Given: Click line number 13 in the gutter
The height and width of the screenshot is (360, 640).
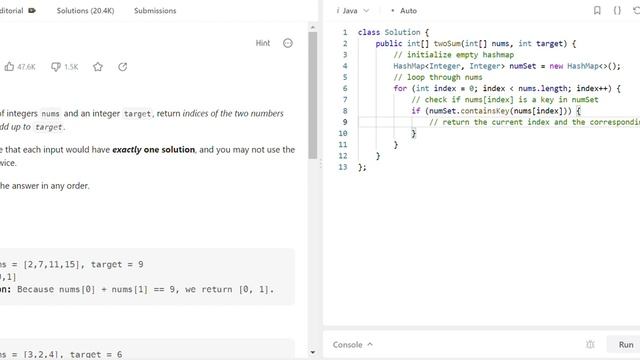Looking at the screenshot, I should 343,167.
